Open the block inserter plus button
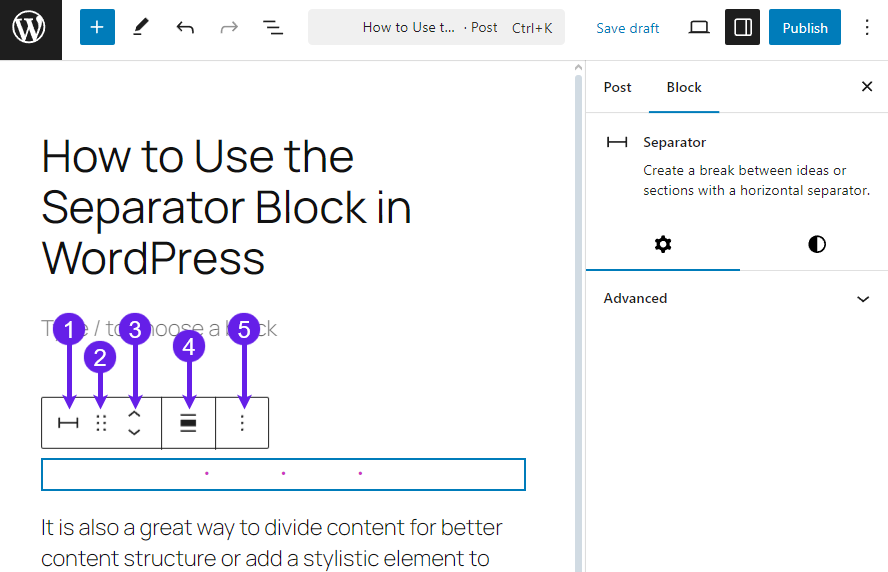The image size is (888, 572). point(97,27)
